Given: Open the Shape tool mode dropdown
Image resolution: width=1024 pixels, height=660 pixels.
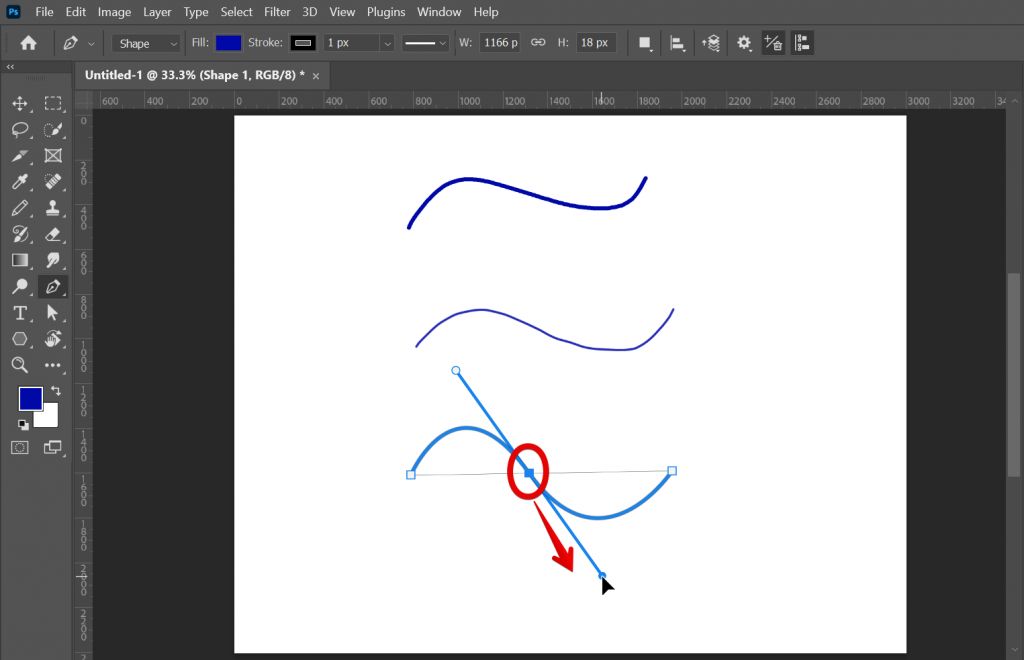Looking at the screenshot, I should point(145,42).
